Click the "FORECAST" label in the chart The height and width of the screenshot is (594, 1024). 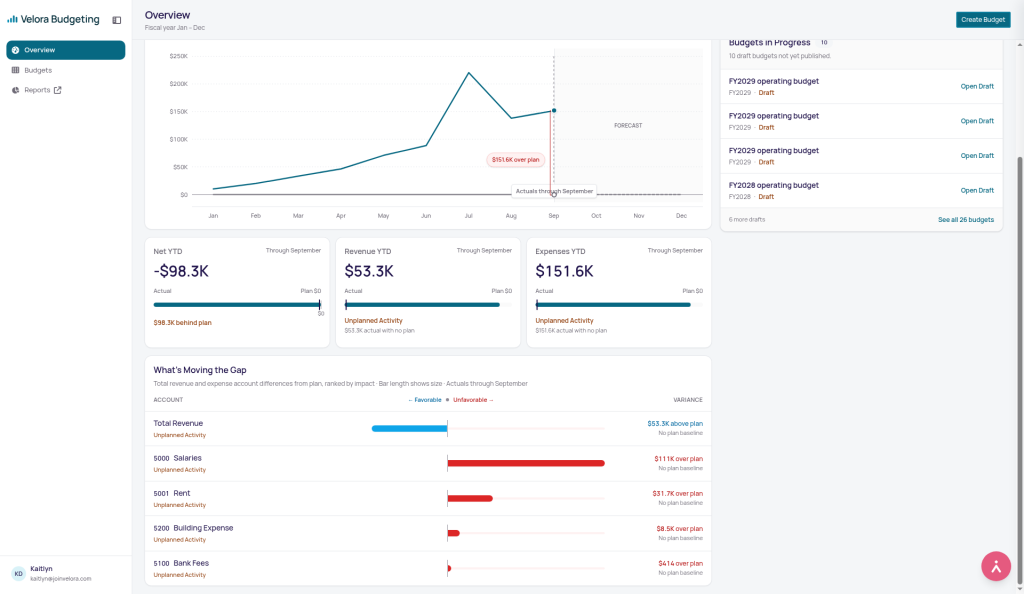click(628, 125)
